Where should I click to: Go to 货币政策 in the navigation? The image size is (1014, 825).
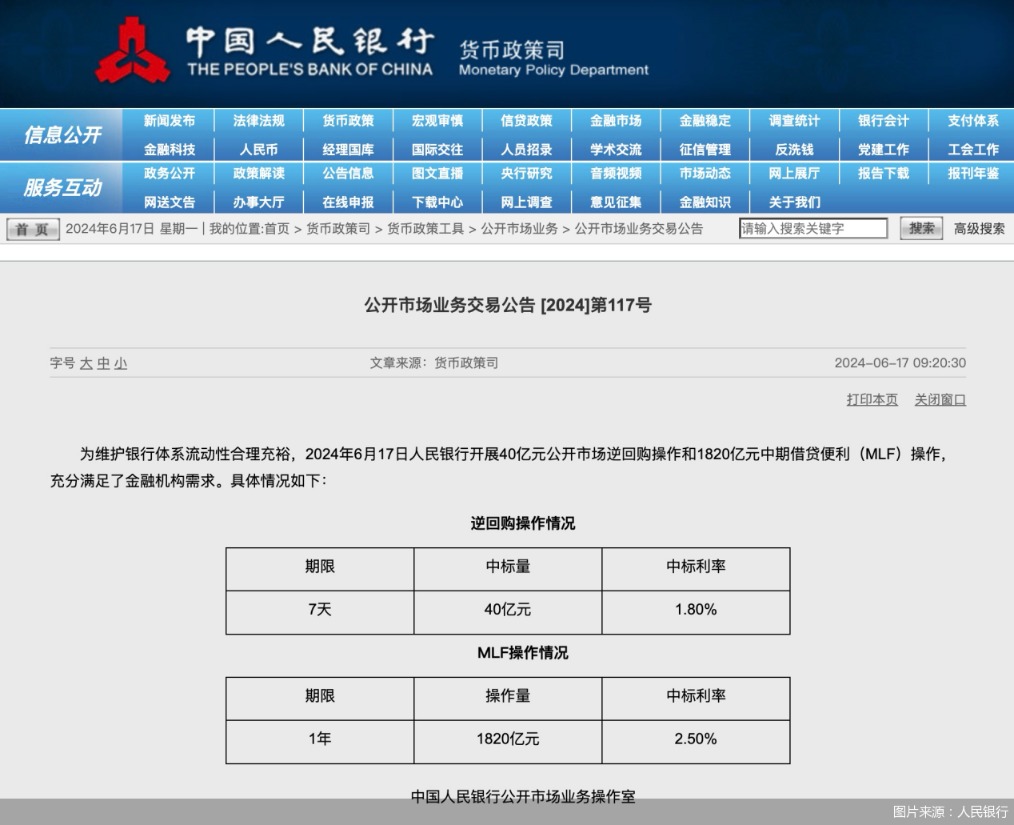pos(348,121)
